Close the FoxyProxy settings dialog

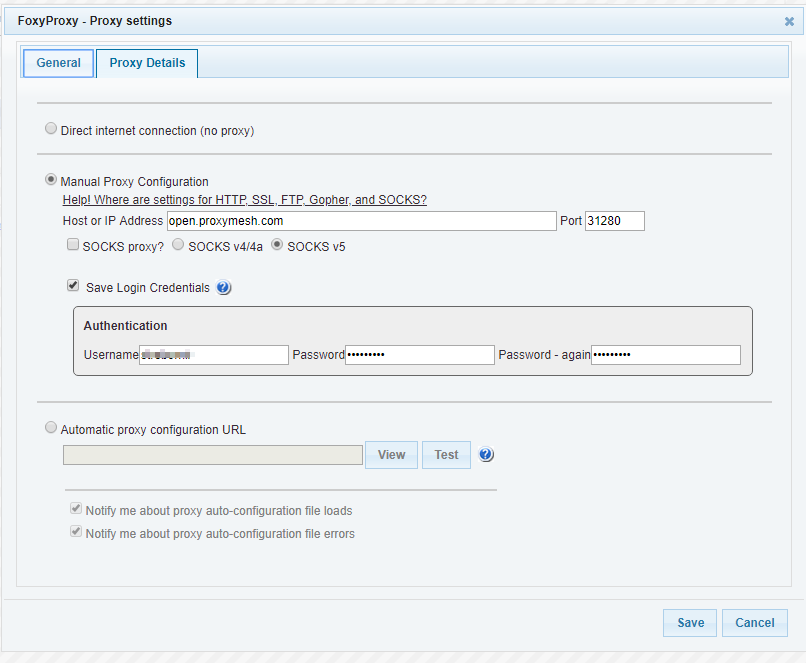(x=789, y=21)
